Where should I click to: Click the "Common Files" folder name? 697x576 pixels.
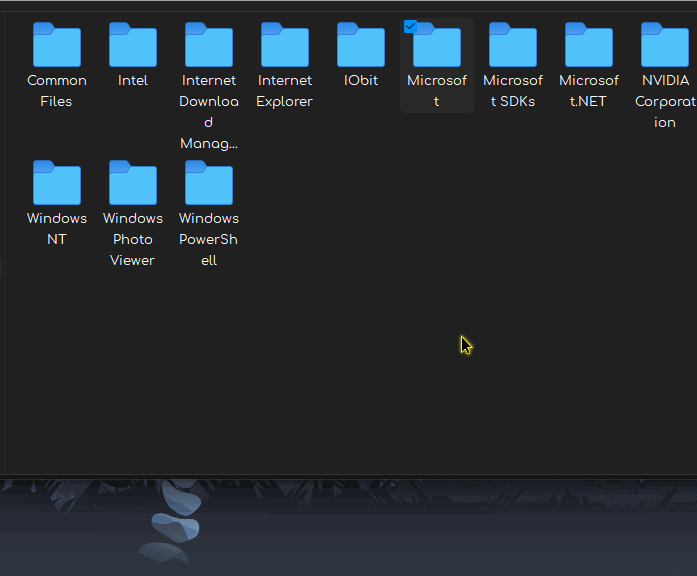[x=57, y=91]
